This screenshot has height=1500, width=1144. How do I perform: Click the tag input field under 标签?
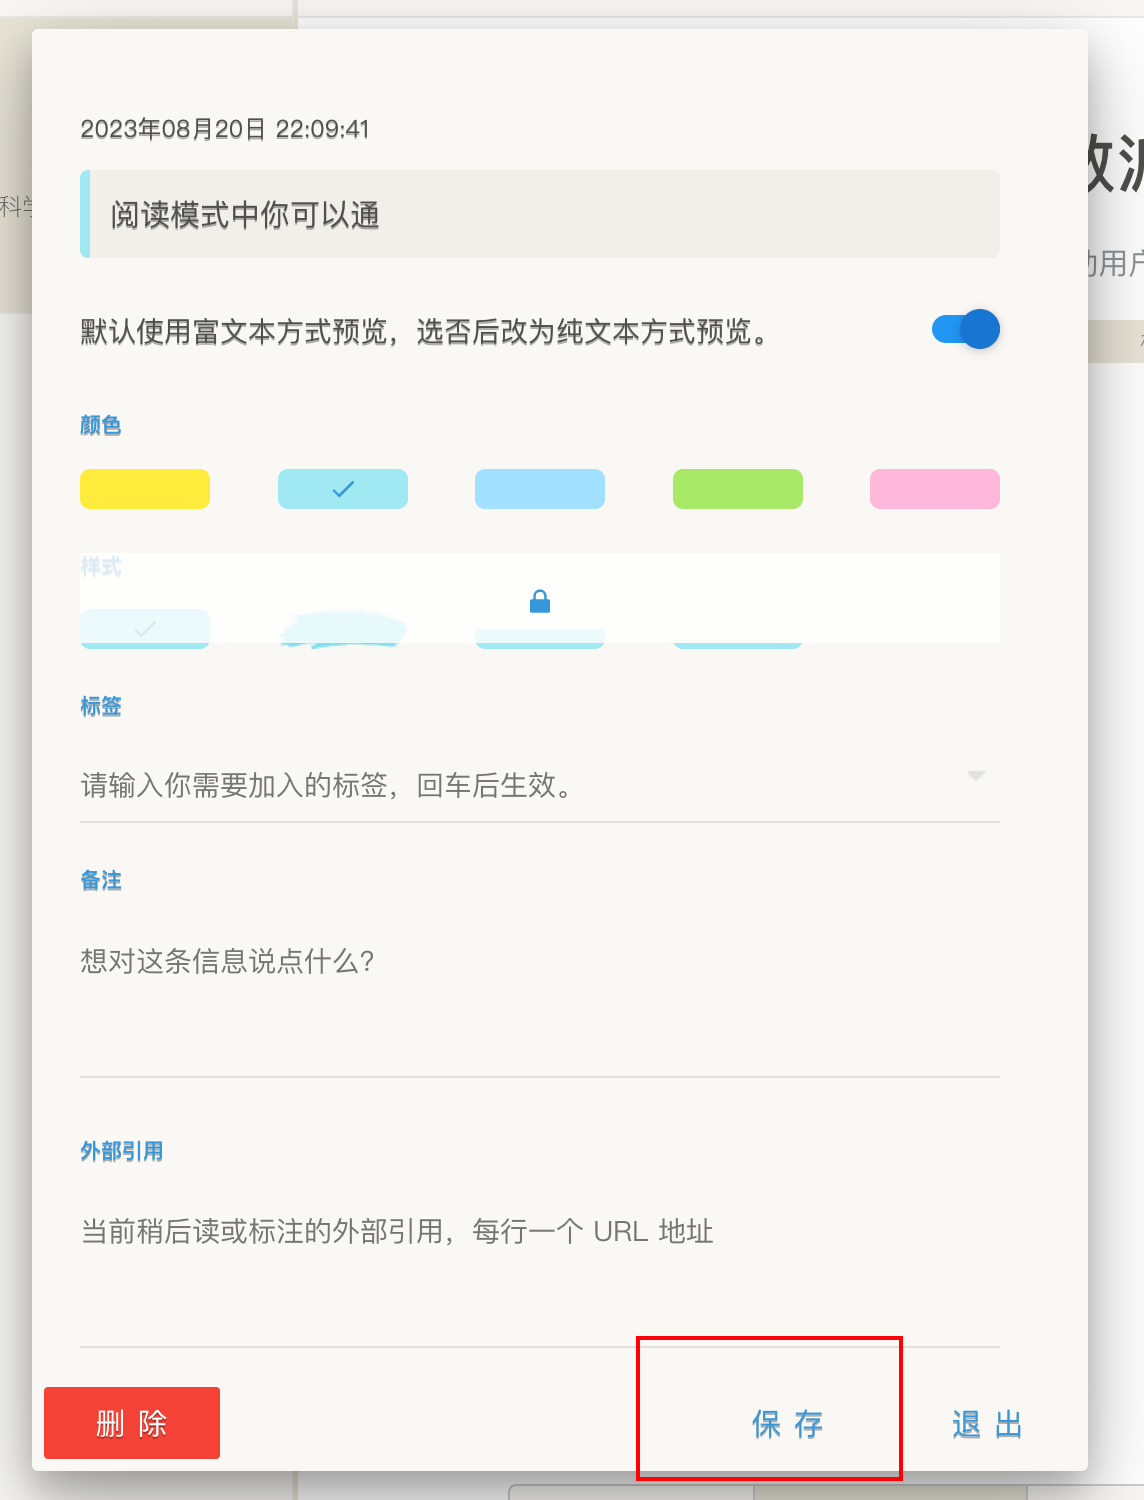pos(400,786)
